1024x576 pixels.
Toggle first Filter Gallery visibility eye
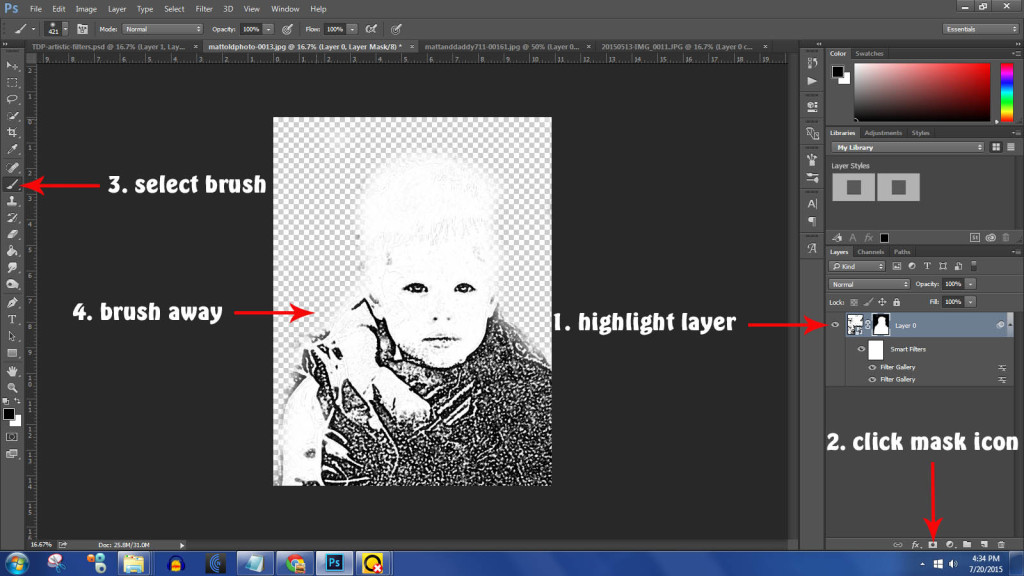(872, 367)
